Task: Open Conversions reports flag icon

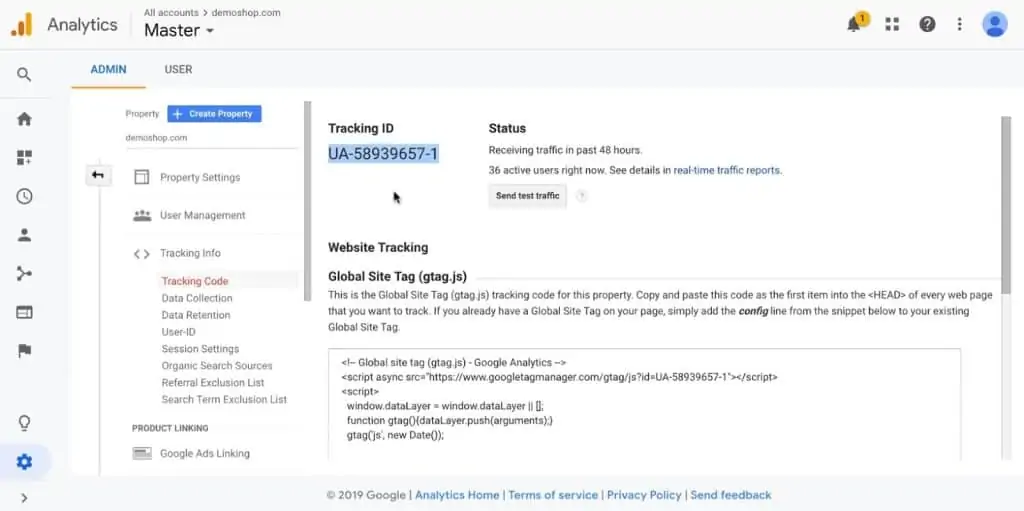Action: coord(24,351)
